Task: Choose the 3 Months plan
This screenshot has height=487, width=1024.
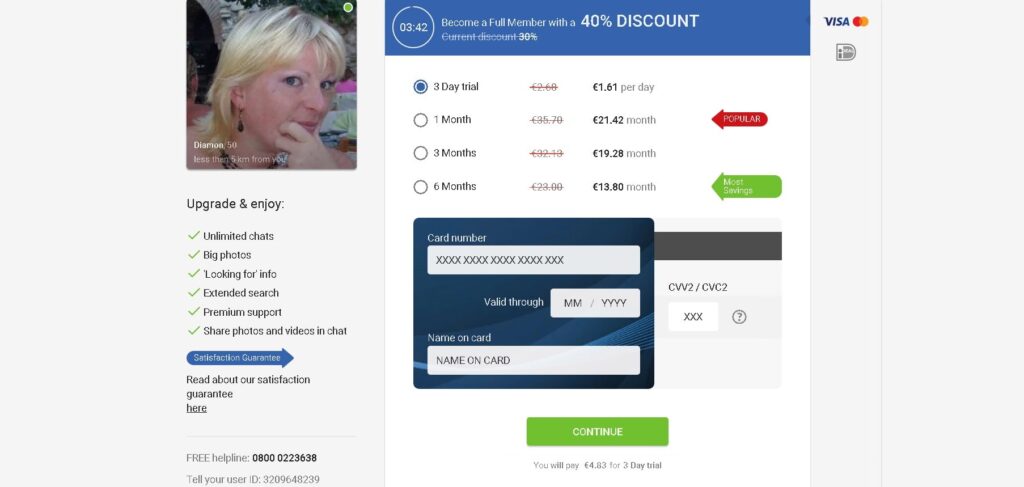Action: pos(421,153)
